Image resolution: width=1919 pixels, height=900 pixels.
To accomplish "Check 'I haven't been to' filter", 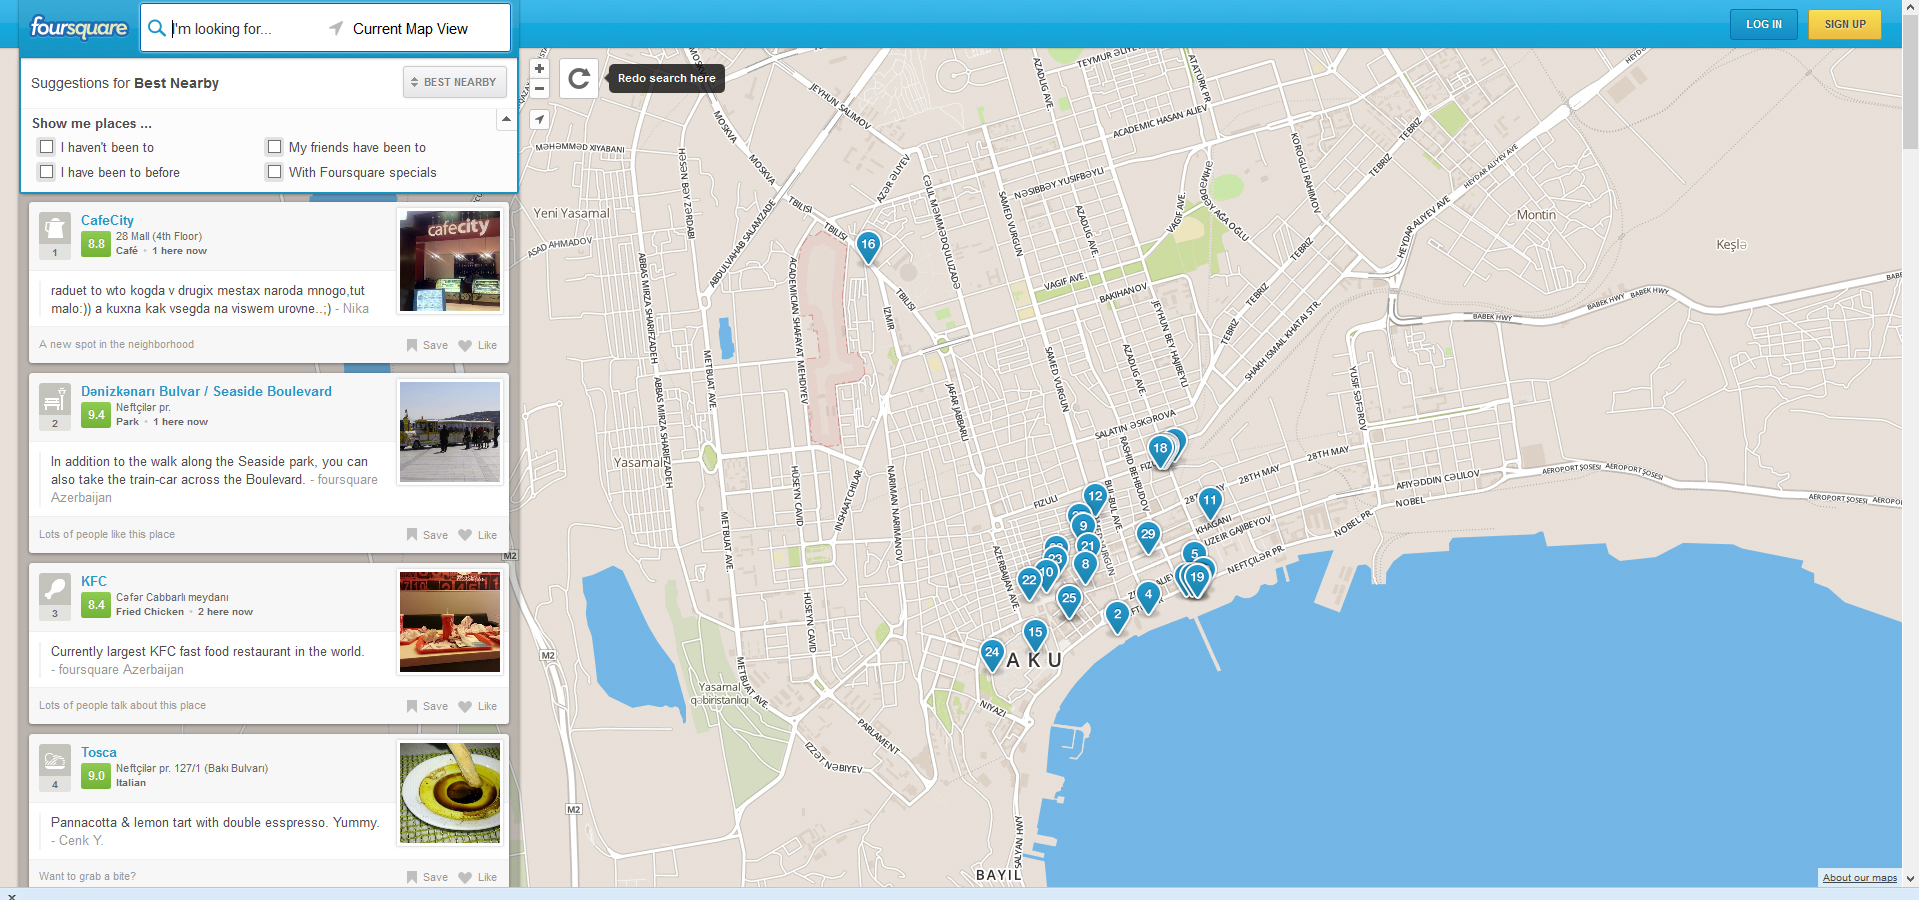I will click(x=46, y=147).
